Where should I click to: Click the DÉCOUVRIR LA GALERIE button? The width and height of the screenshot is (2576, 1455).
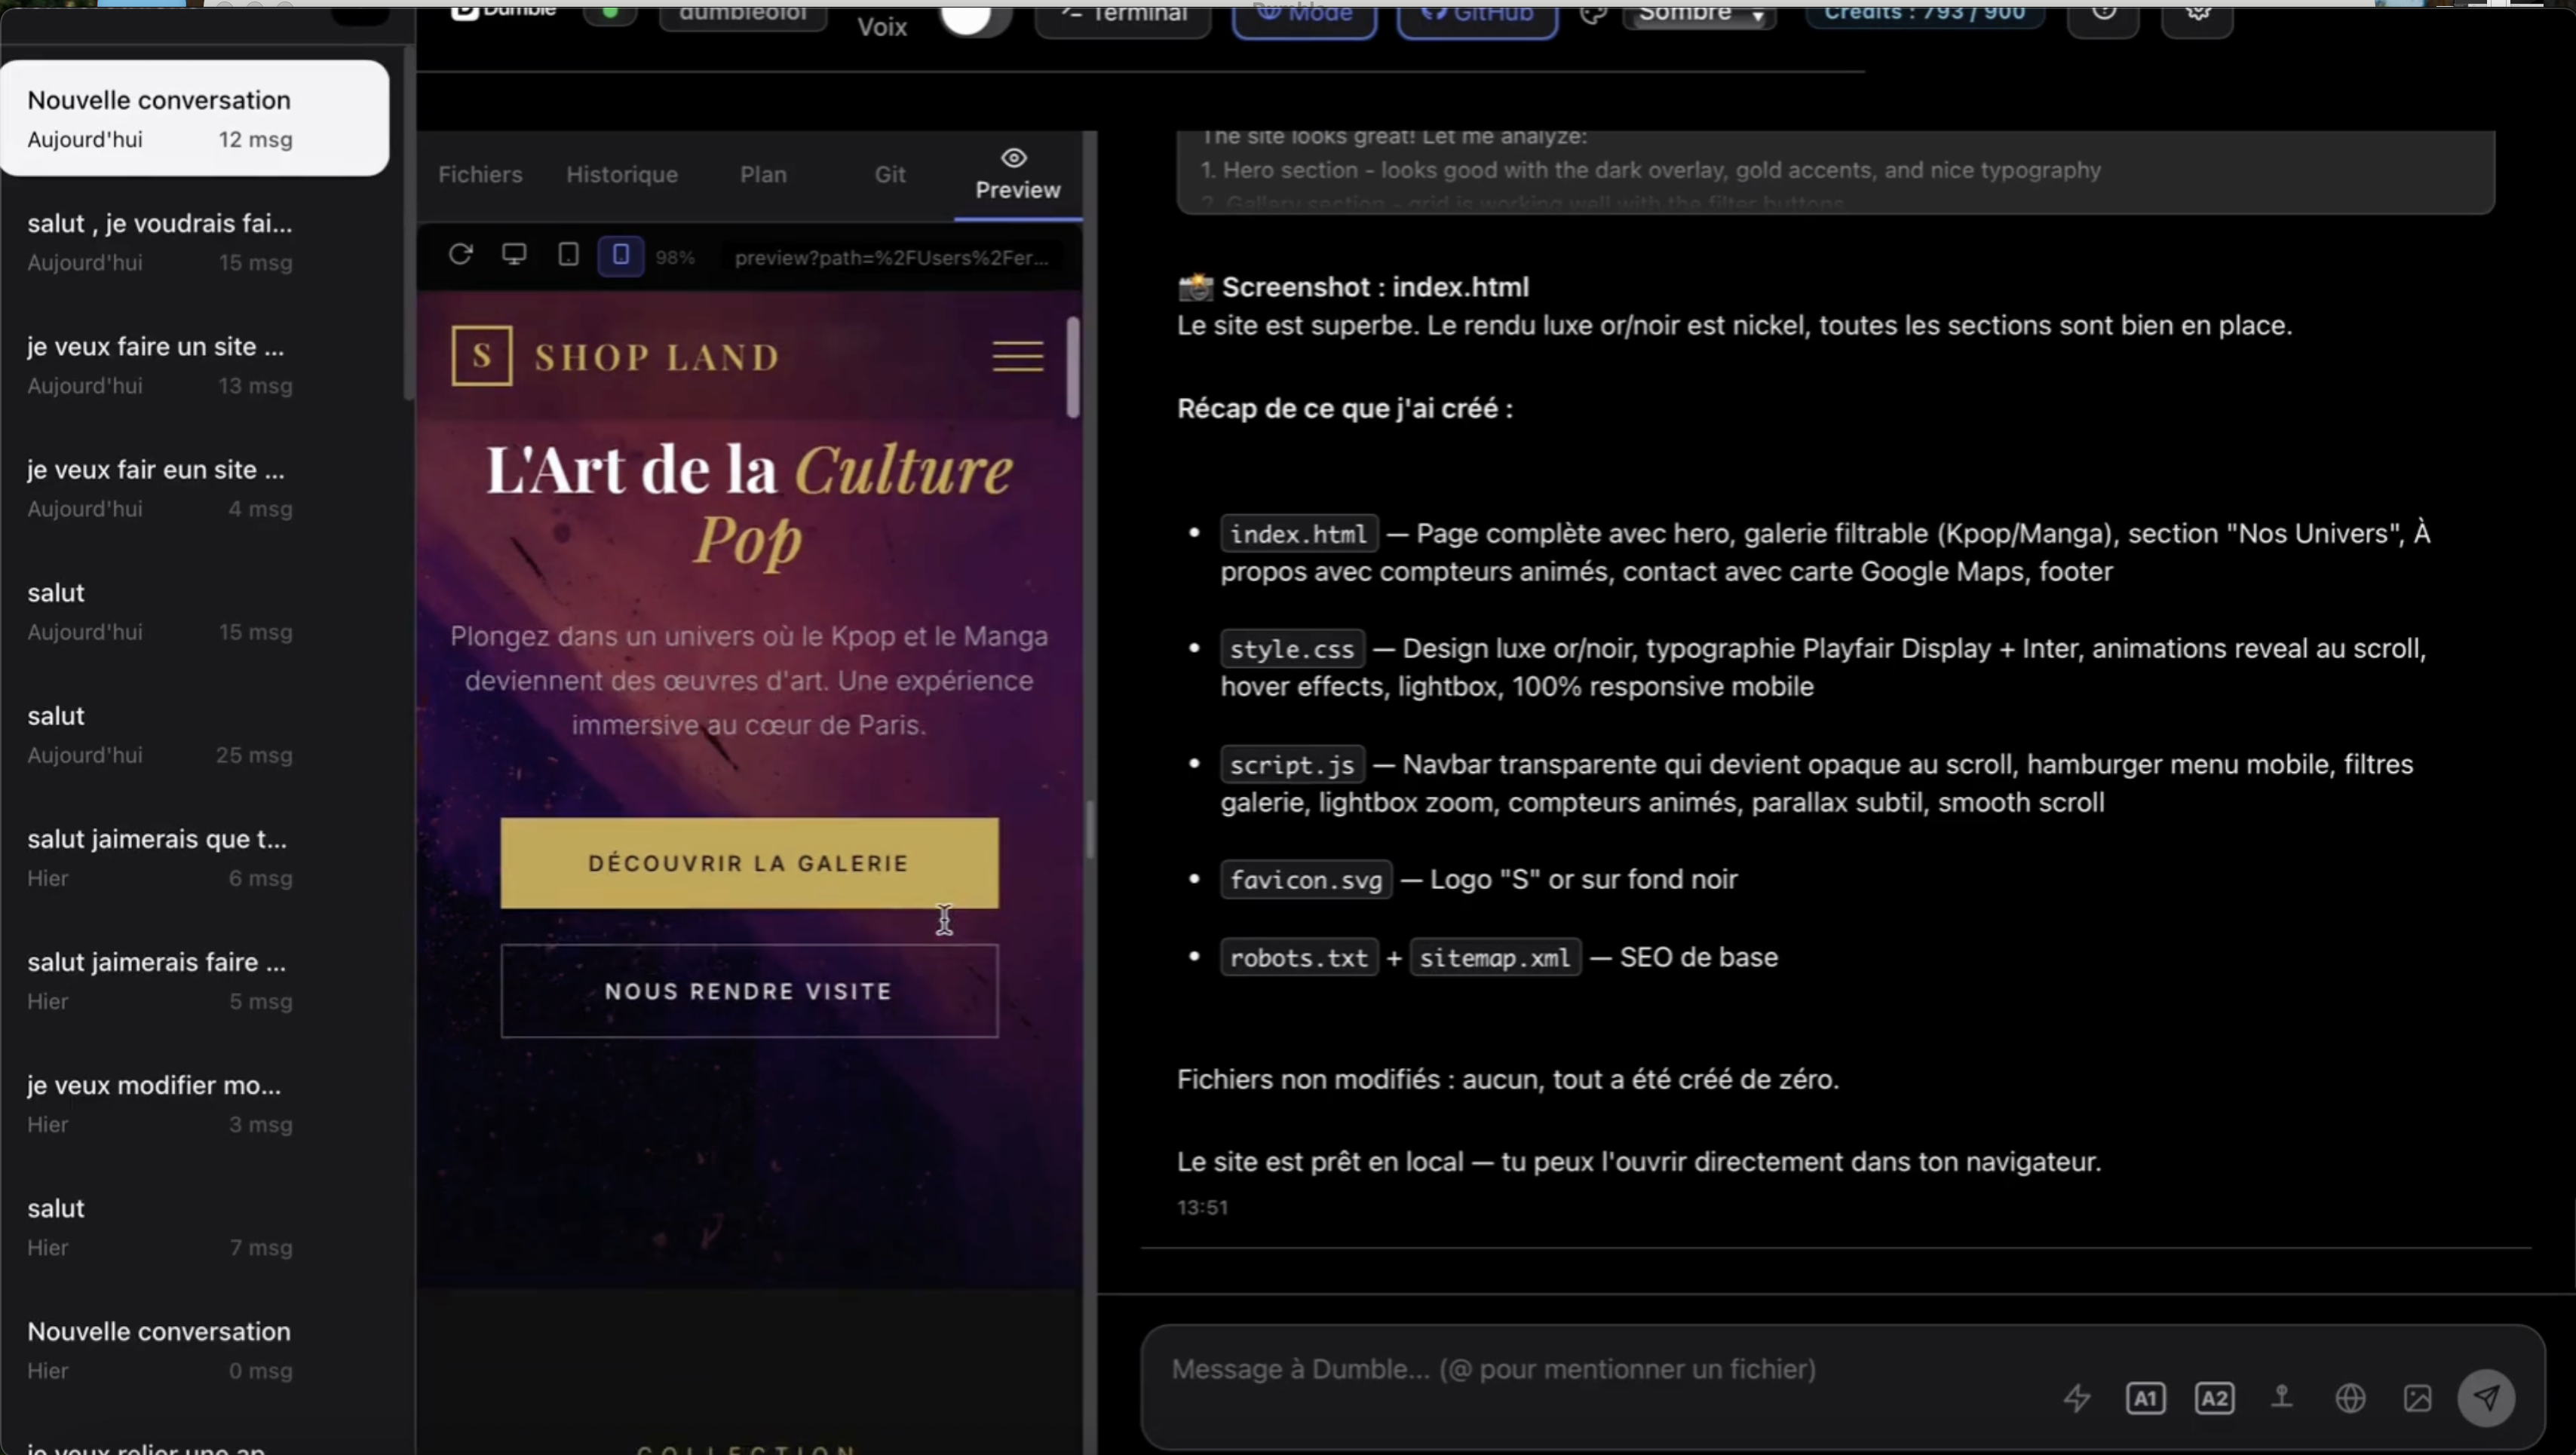tap(748, 862)
